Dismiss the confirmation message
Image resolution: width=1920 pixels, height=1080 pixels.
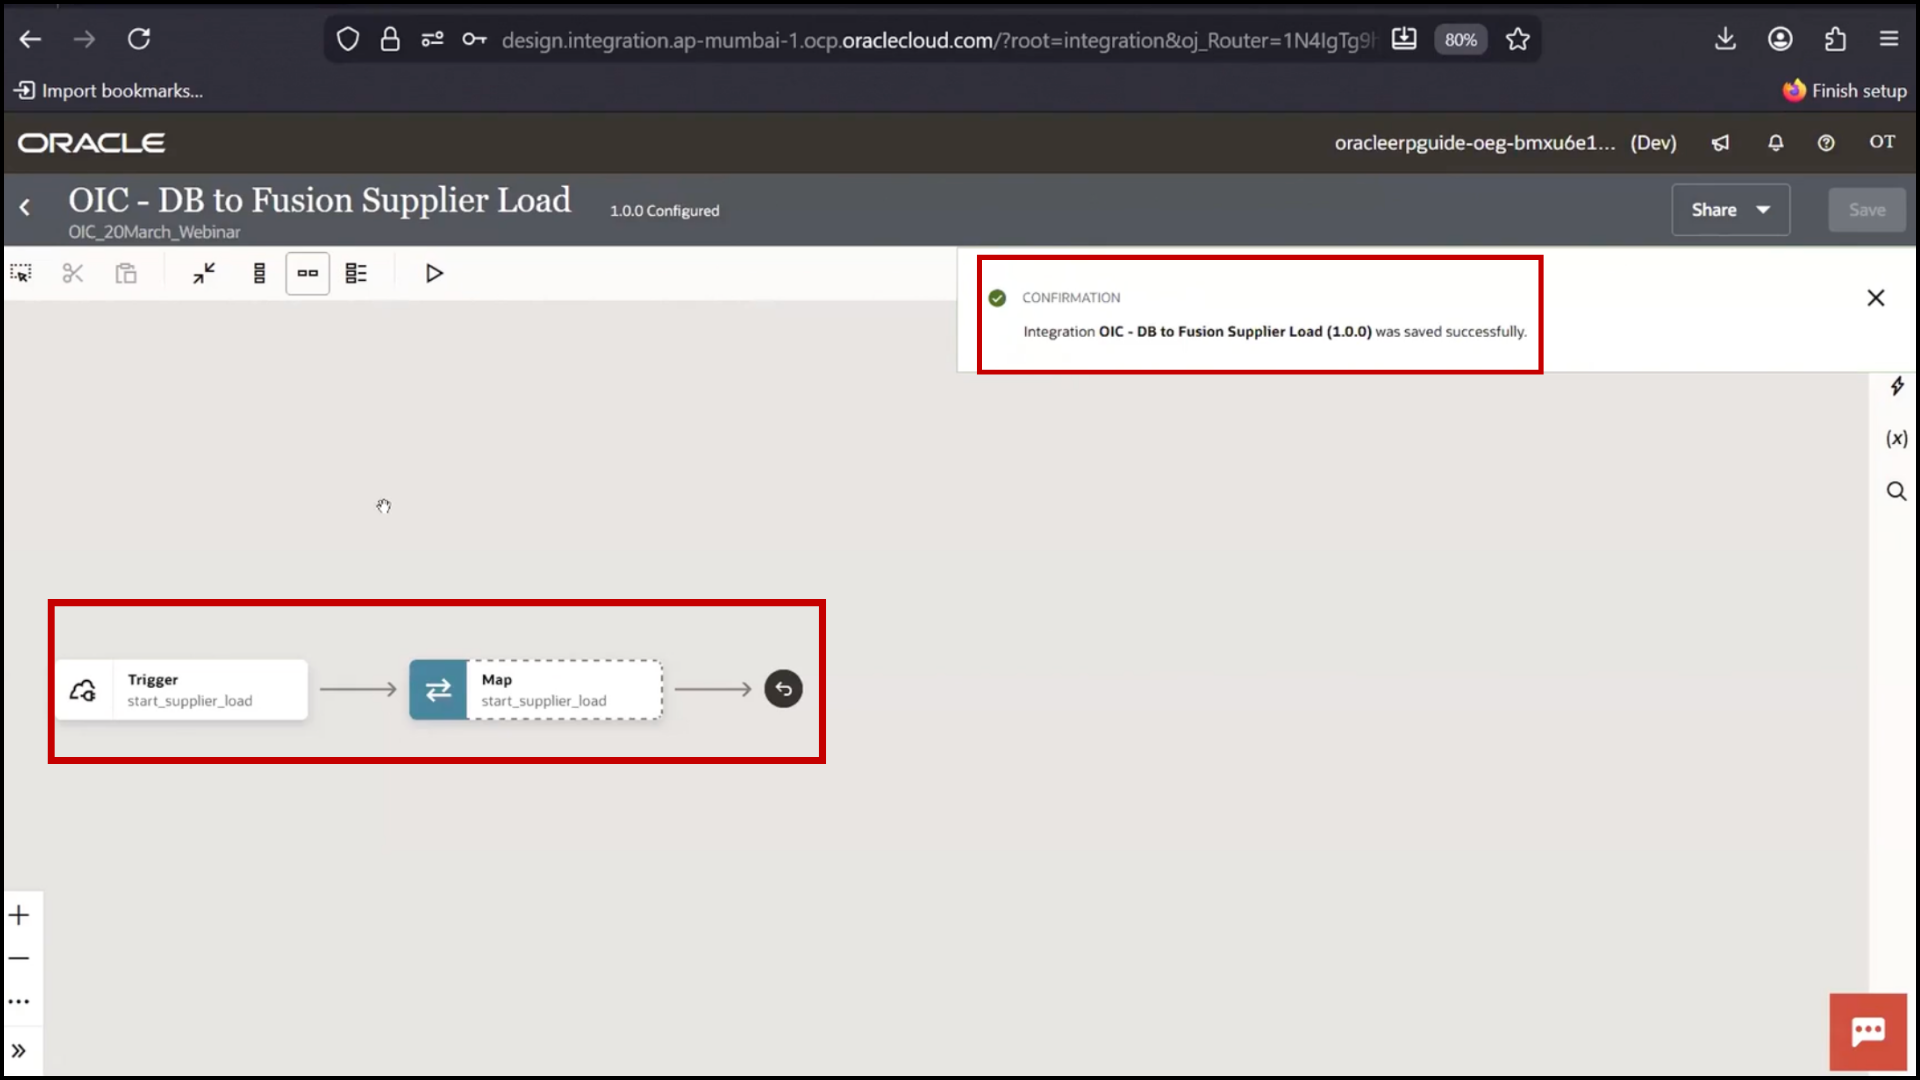(x=1876, y=298)
